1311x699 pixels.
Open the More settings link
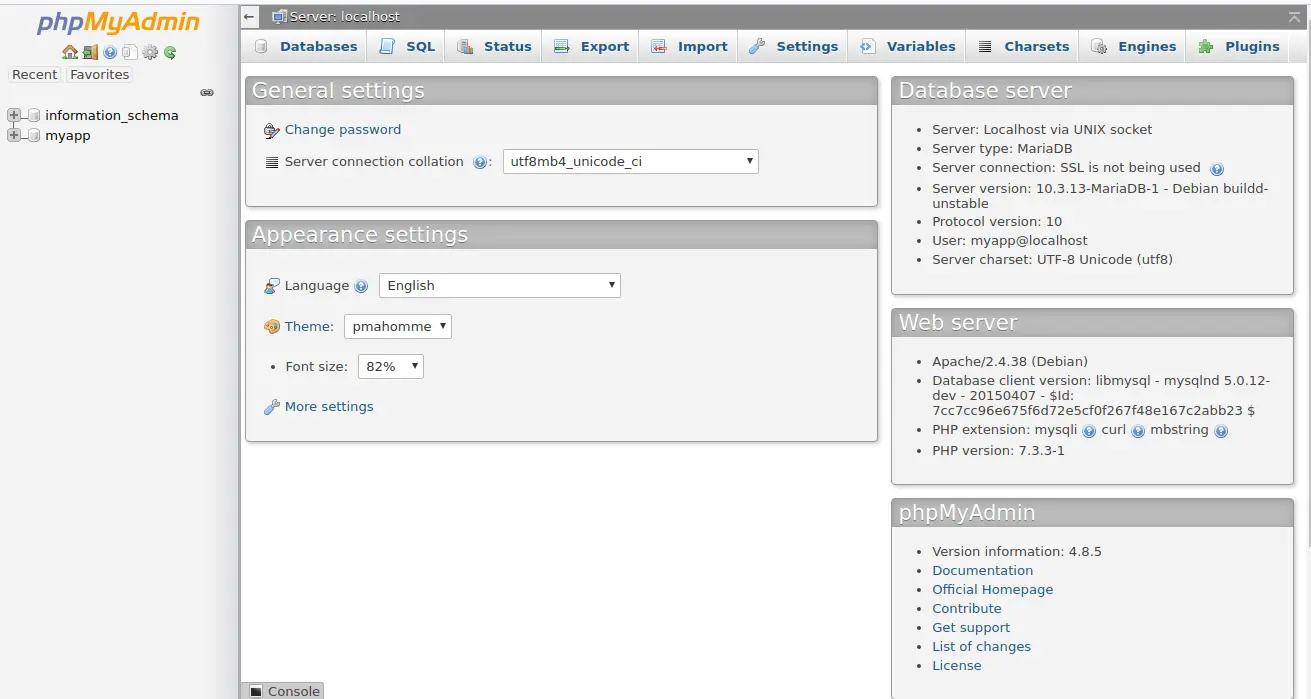[x=329, y=407]
